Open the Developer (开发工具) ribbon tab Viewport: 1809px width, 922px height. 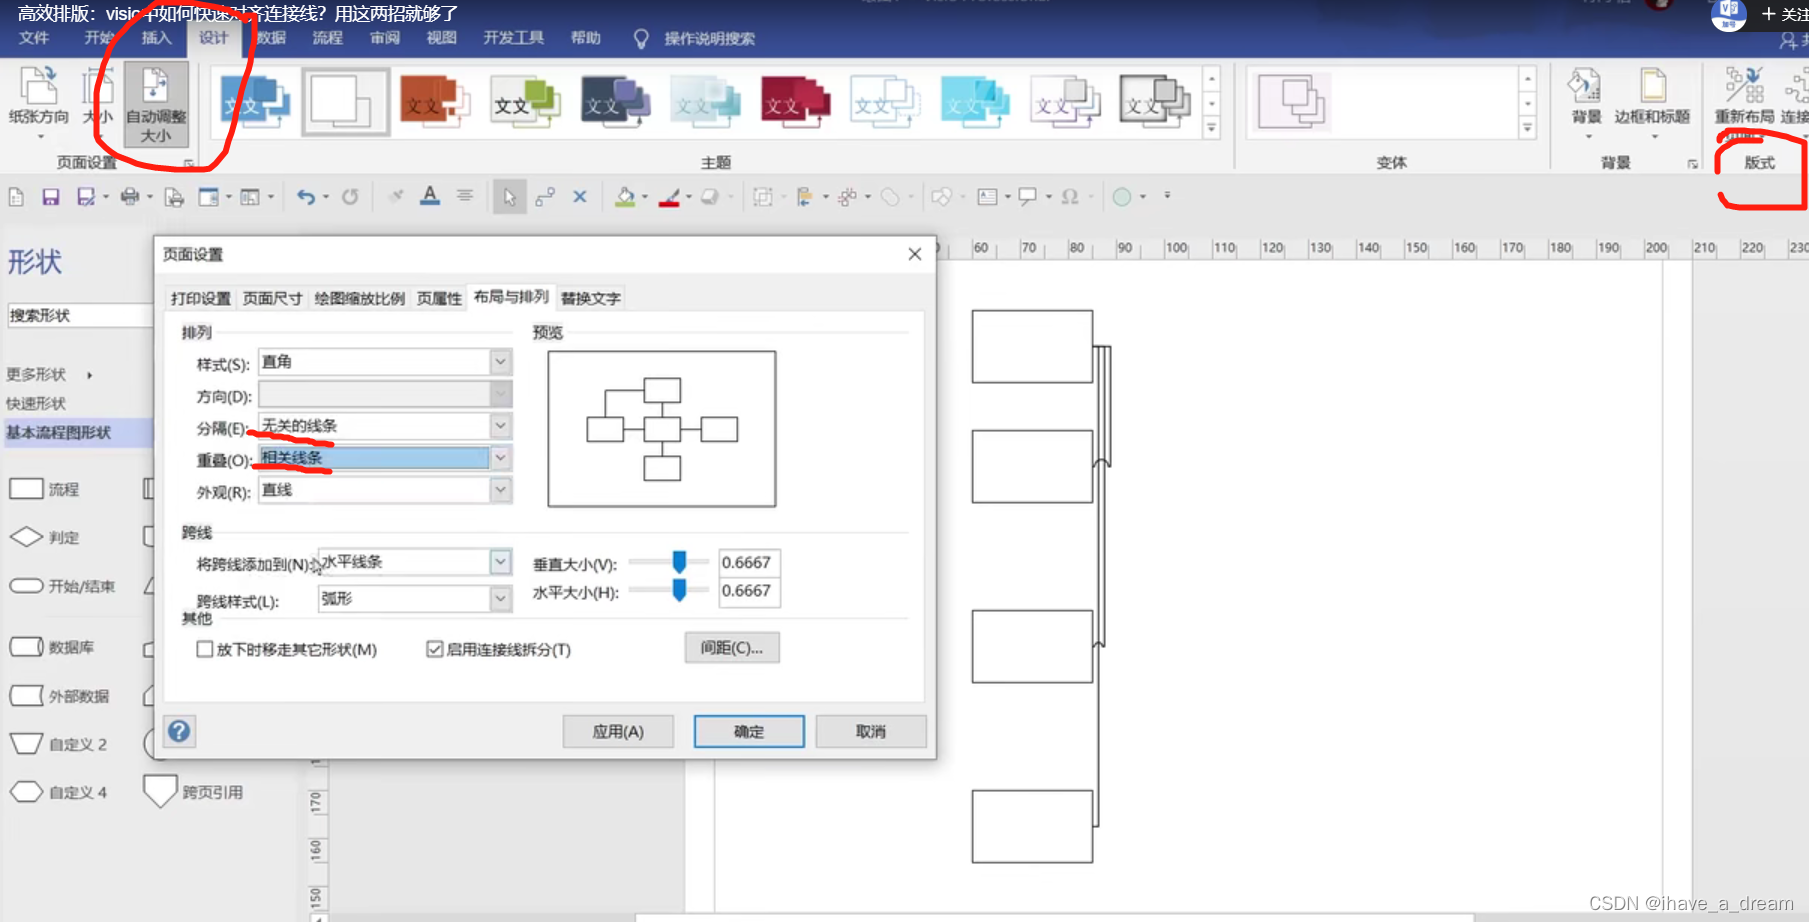click(x=514, y=38)
